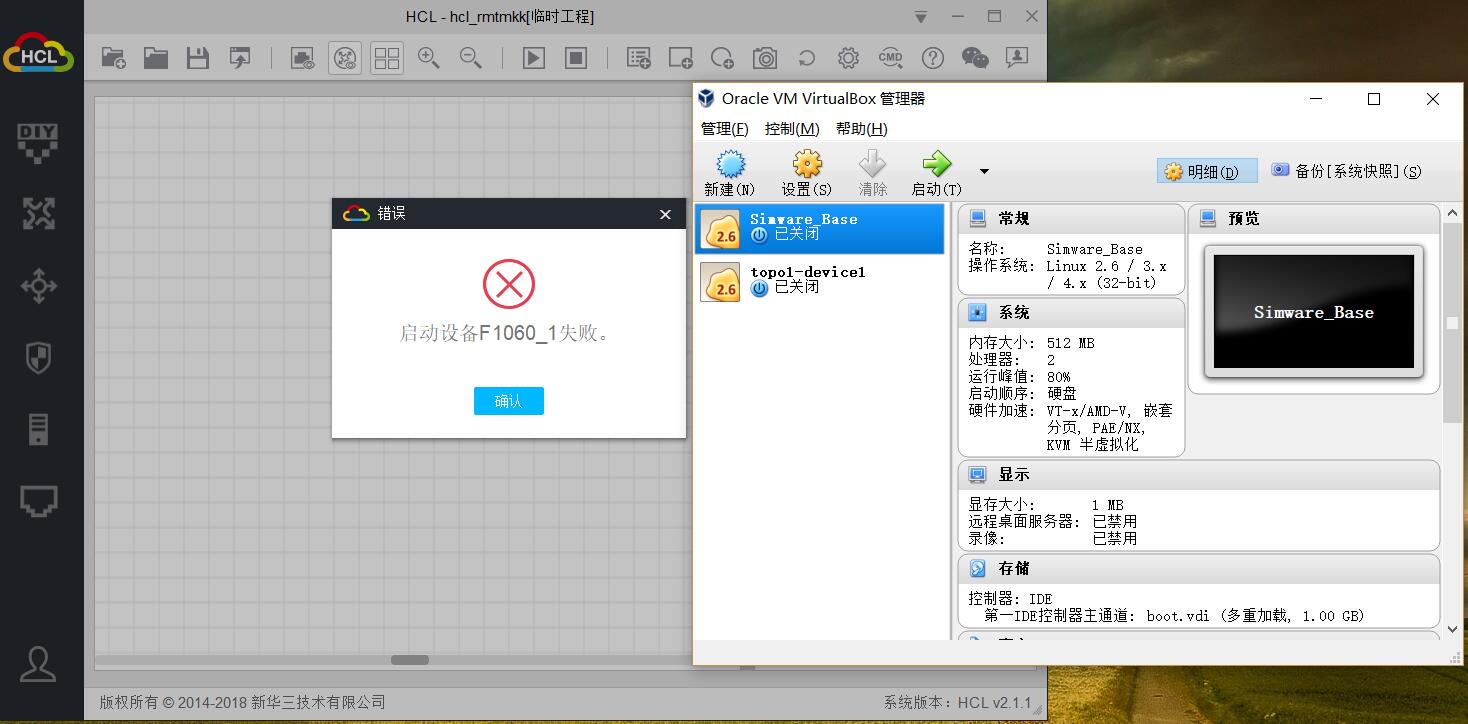The image size is (1468, 724).
Task: Click the add rectangle shape icon in HCL
Action: (x=681, y=58)
